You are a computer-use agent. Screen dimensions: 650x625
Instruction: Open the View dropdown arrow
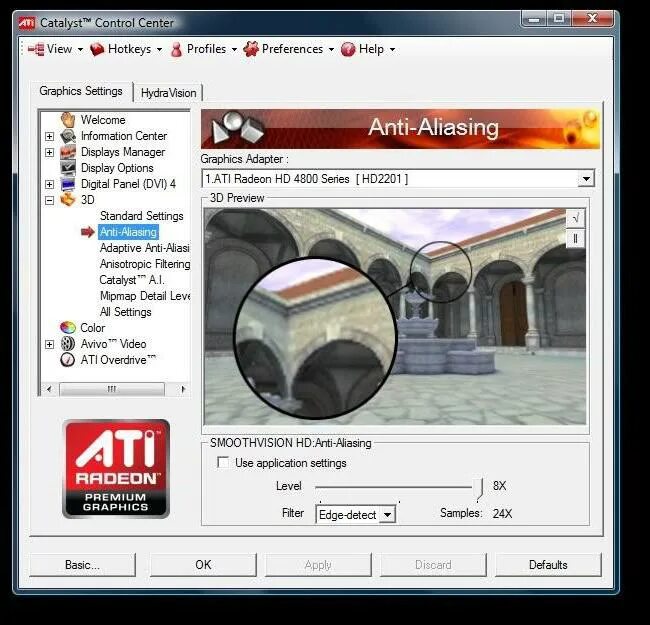80,50
